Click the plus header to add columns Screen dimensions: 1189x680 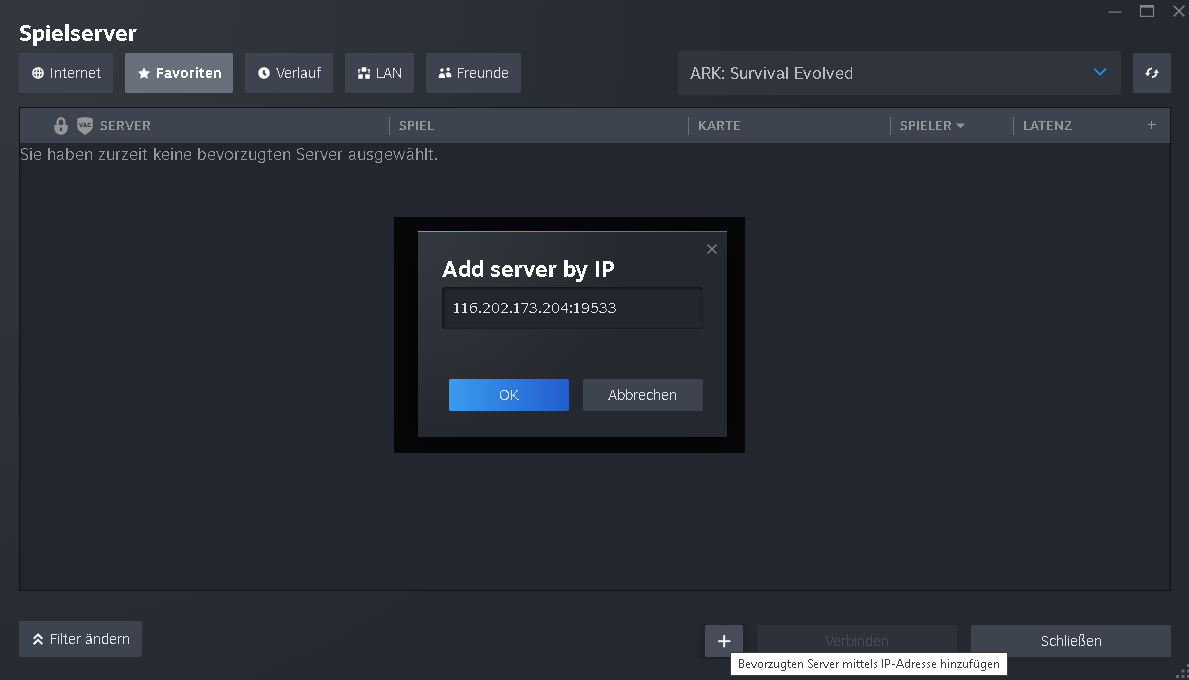(x=1151, y=125)
